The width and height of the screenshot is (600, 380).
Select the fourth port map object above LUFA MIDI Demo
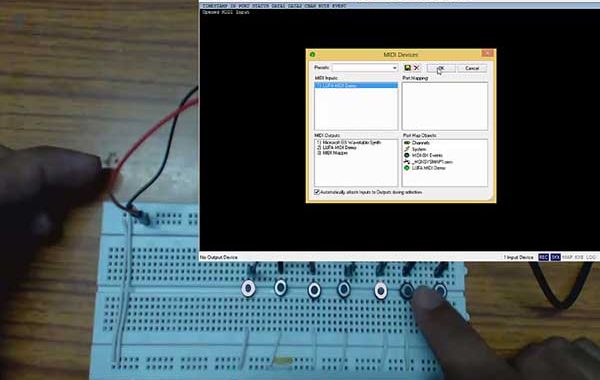(429, 161)
